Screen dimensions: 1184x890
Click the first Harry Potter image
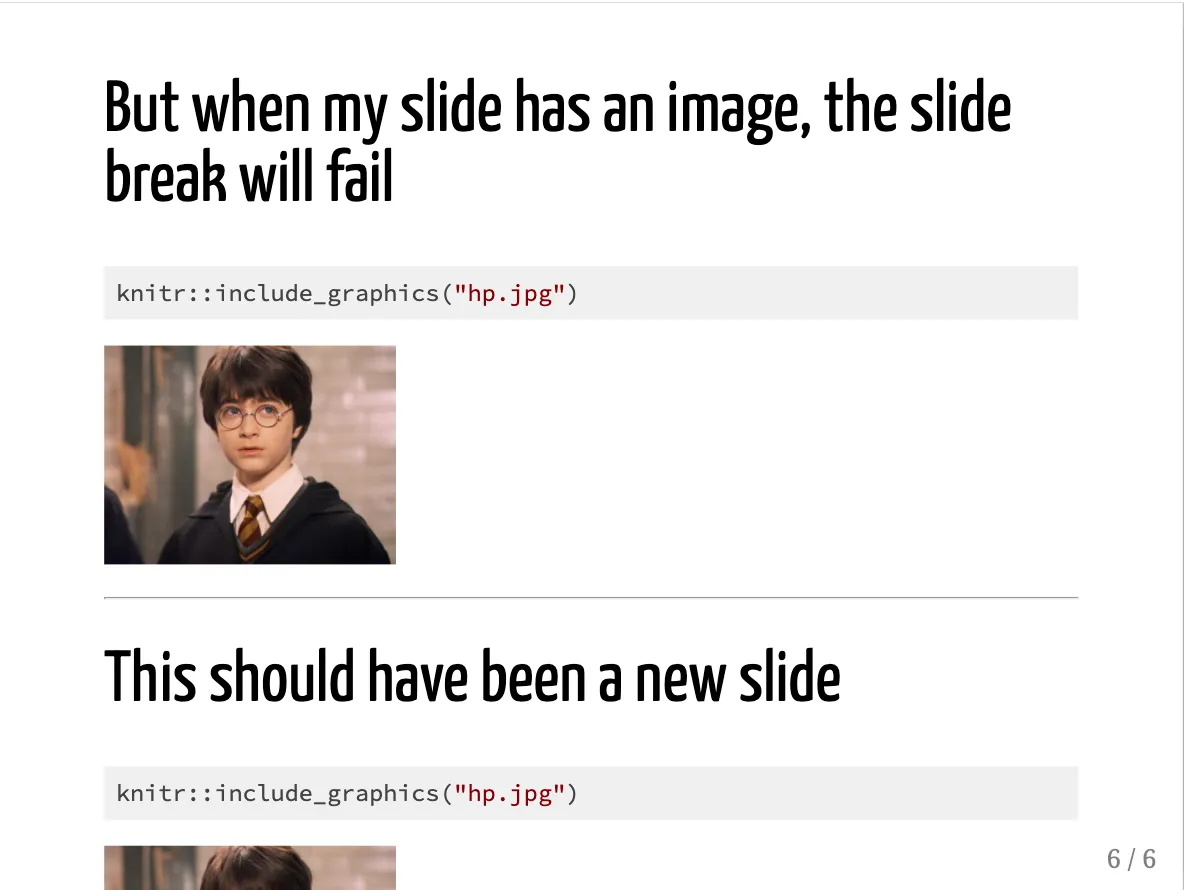coord(250,454)
